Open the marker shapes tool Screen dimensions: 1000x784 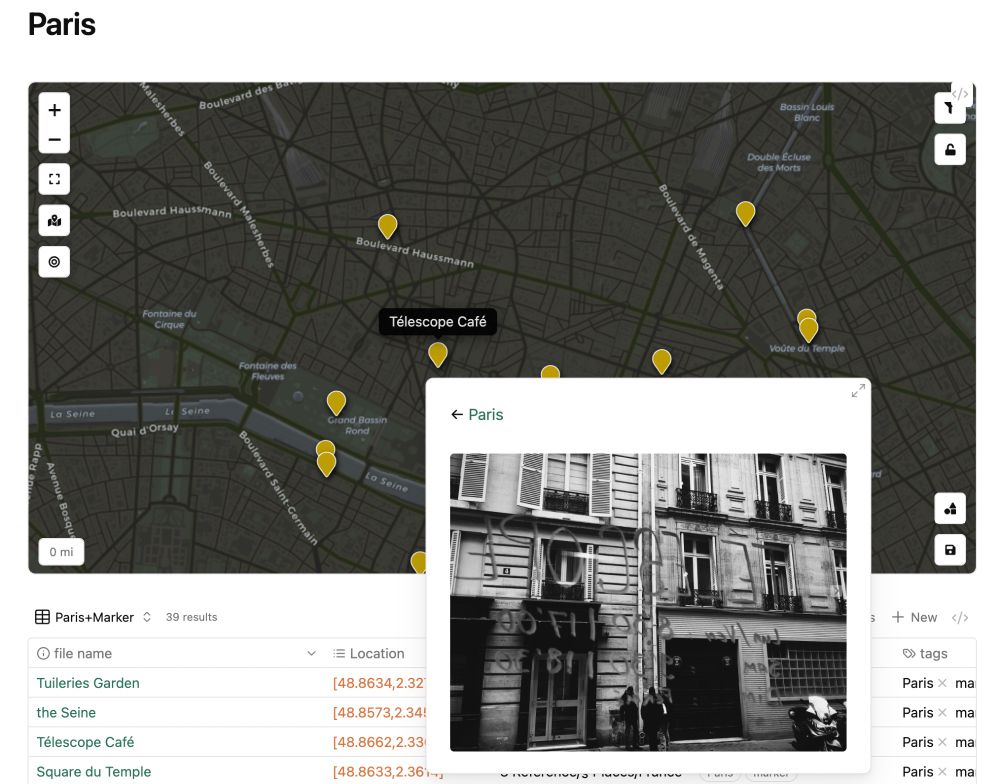click(x=949, y=508)
